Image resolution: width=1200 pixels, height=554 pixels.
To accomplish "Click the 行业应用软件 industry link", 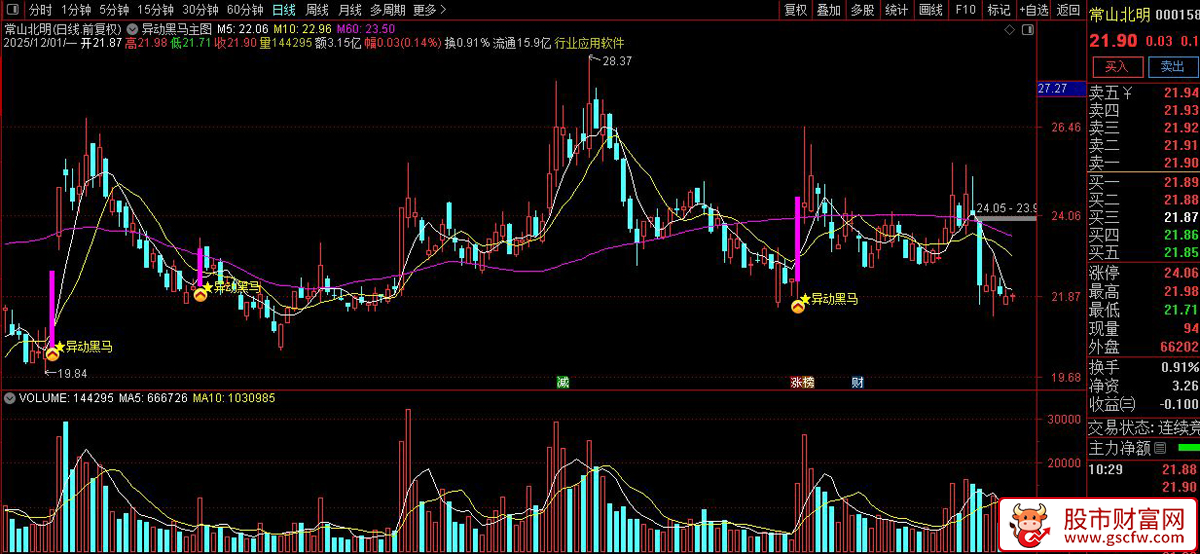I will [x=589, y=44].
